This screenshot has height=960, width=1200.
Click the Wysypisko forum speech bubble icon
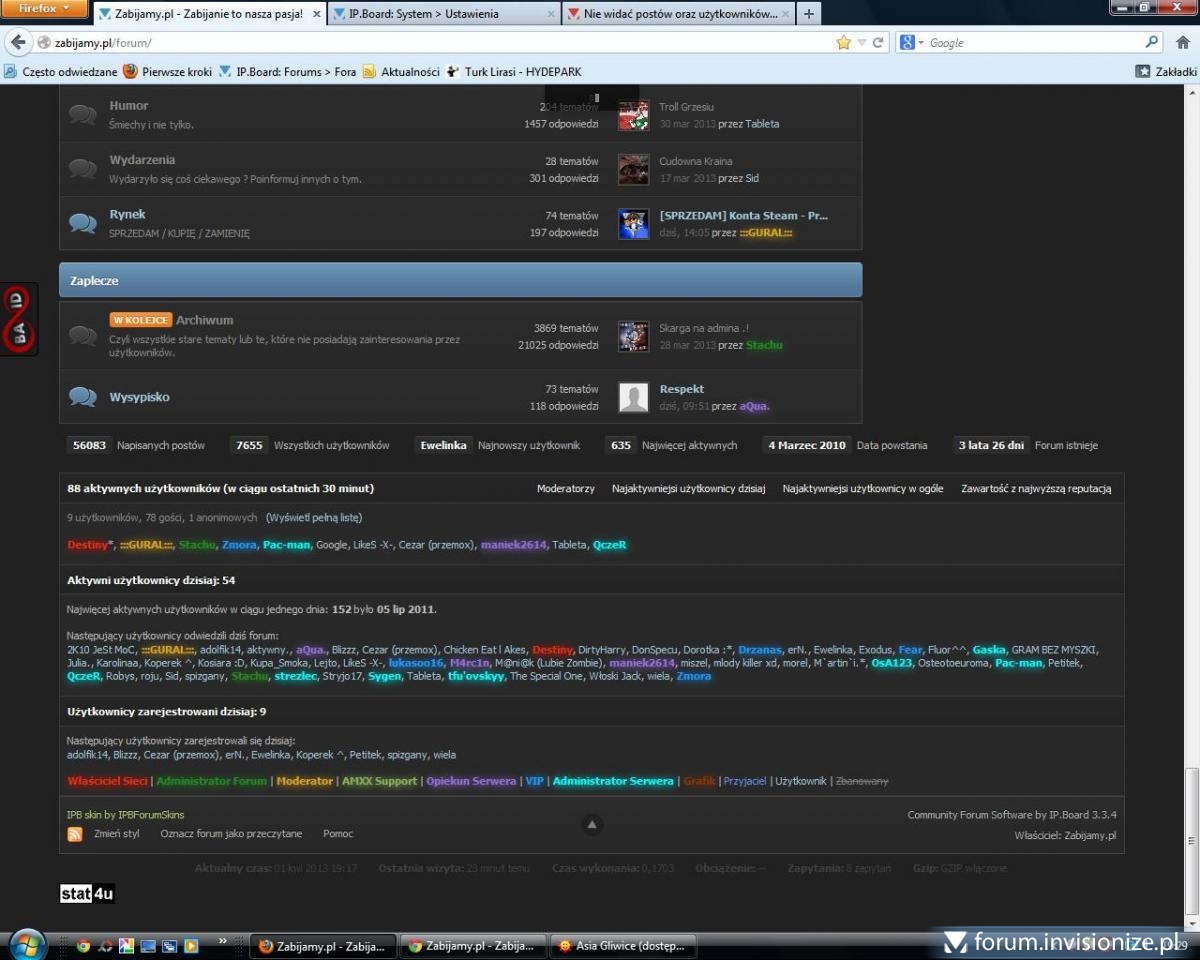click(x=83, y=397)
